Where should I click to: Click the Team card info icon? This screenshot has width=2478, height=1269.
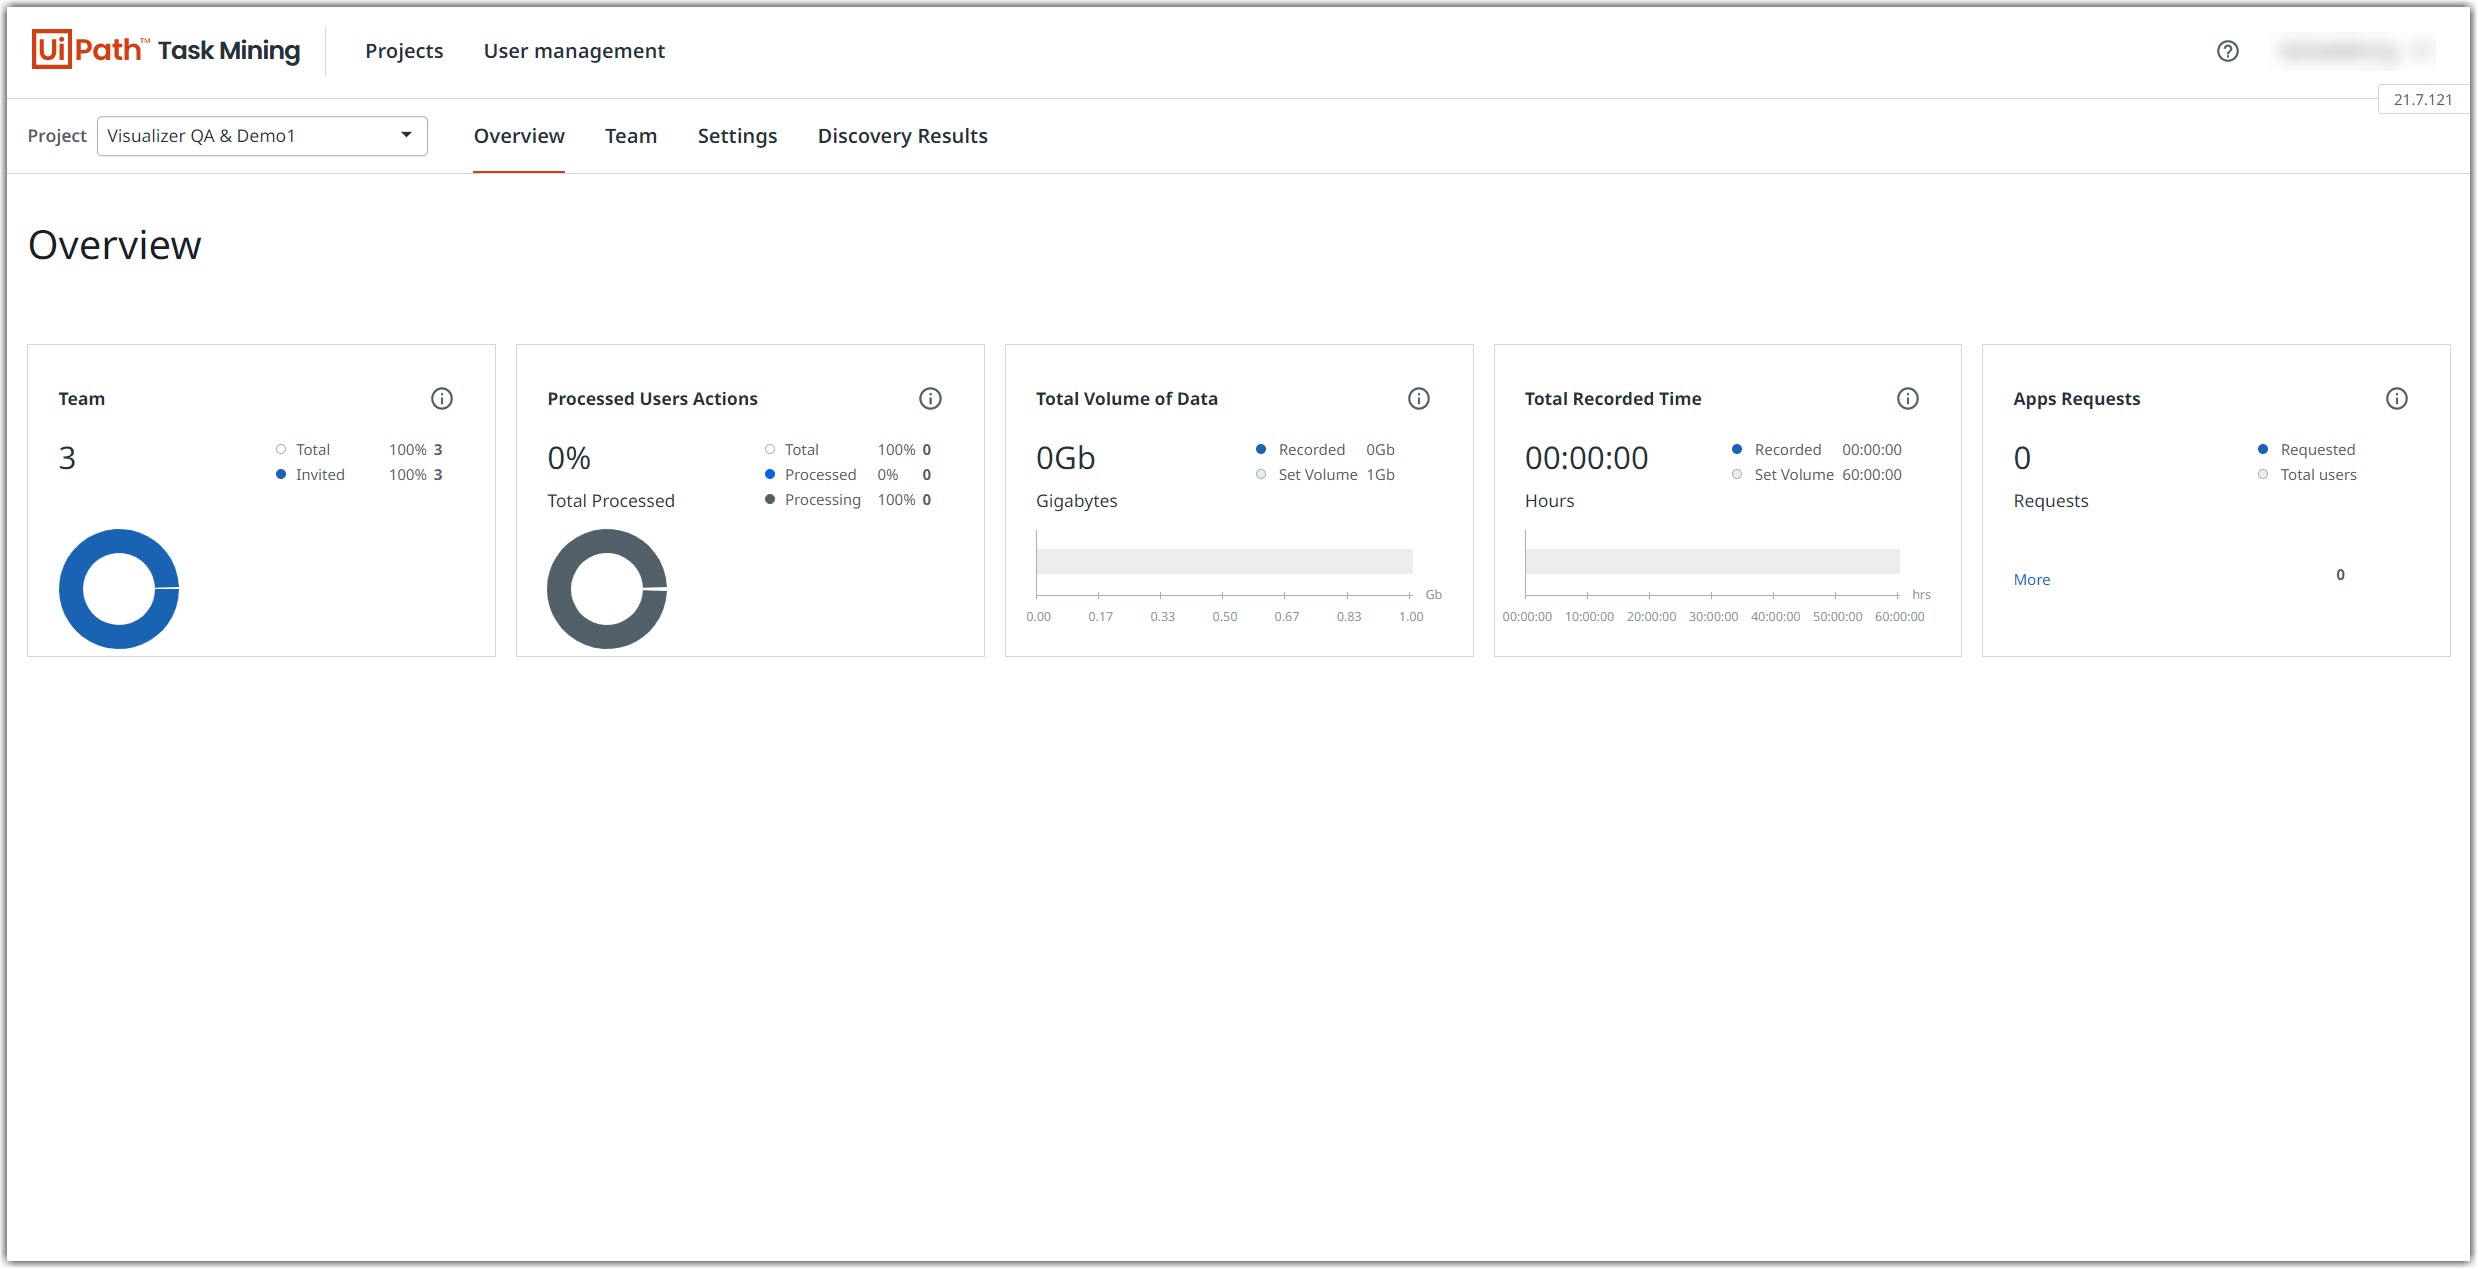pos(441,399)
